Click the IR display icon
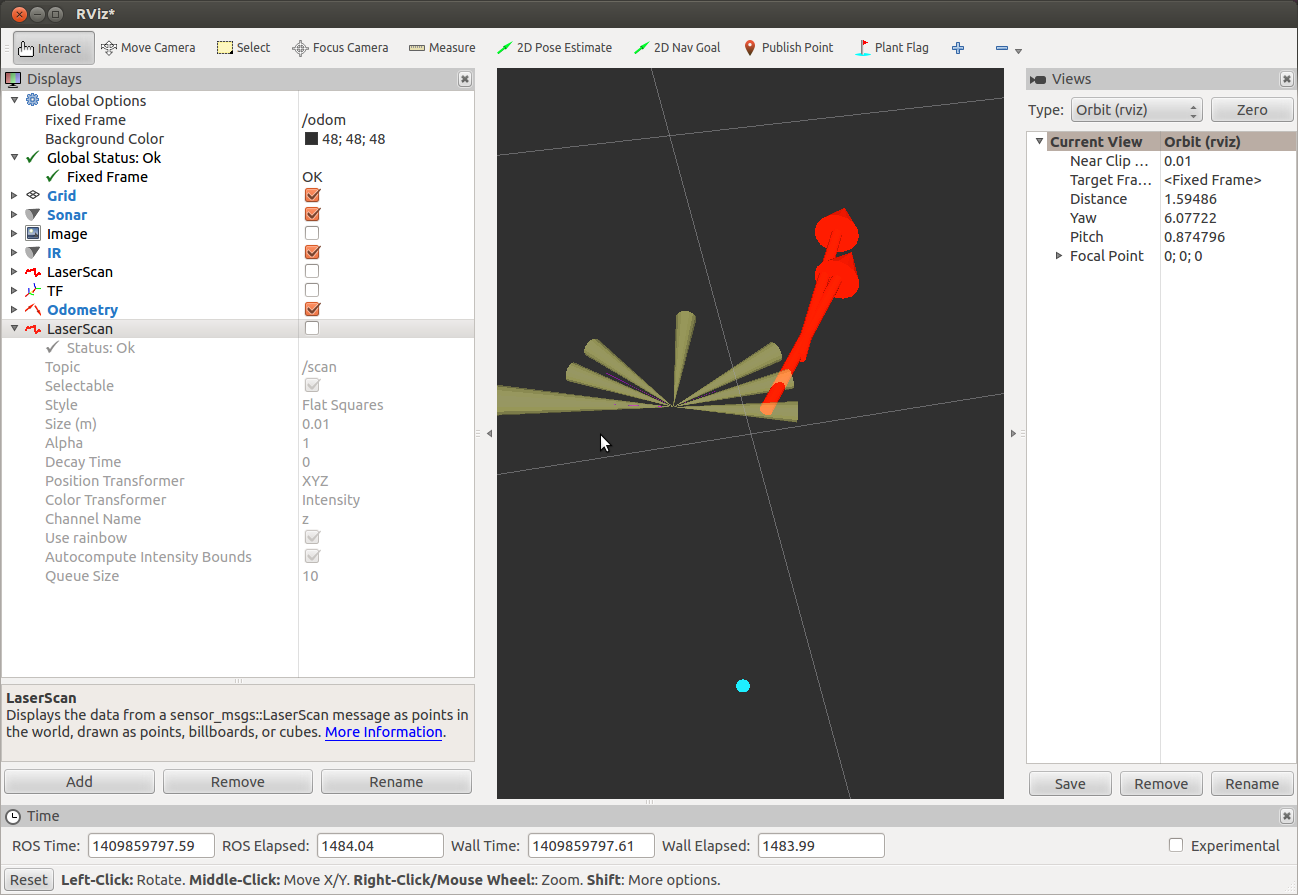 click(32, 252)
